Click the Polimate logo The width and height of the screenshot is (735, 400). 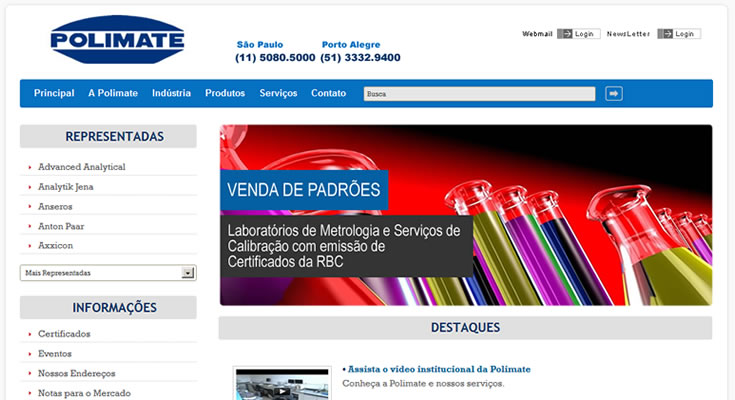pos(117,39)
